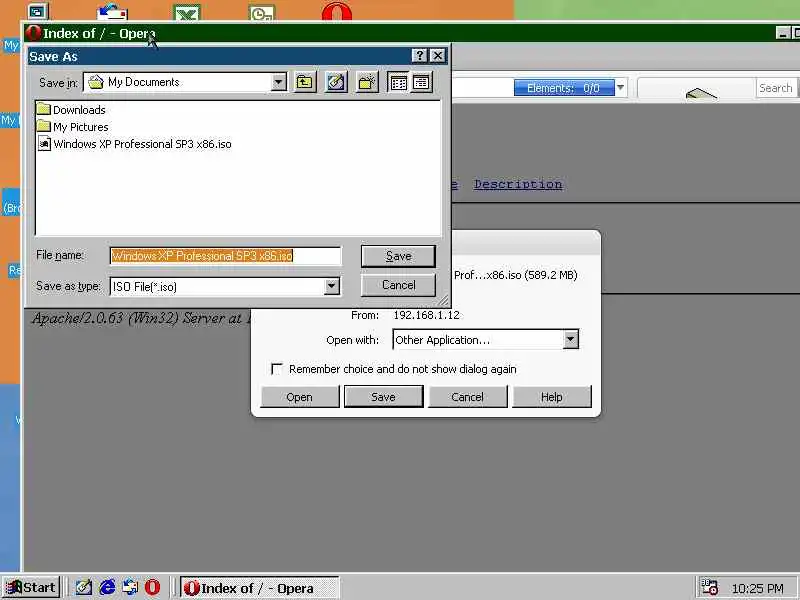Open the My Pictures folder

point(72,127)
